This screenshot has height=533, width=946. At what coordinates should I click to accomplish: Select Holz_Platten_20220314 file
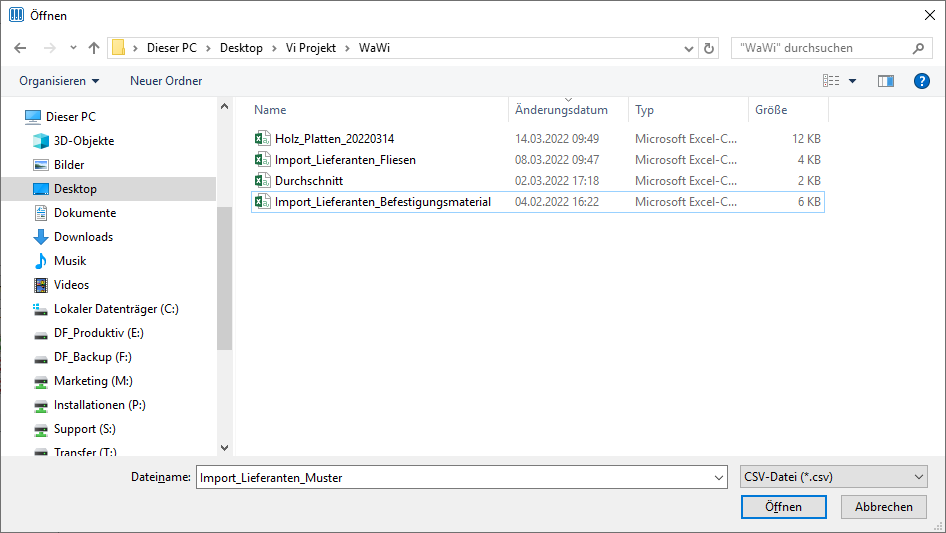[x=334, y=139]
